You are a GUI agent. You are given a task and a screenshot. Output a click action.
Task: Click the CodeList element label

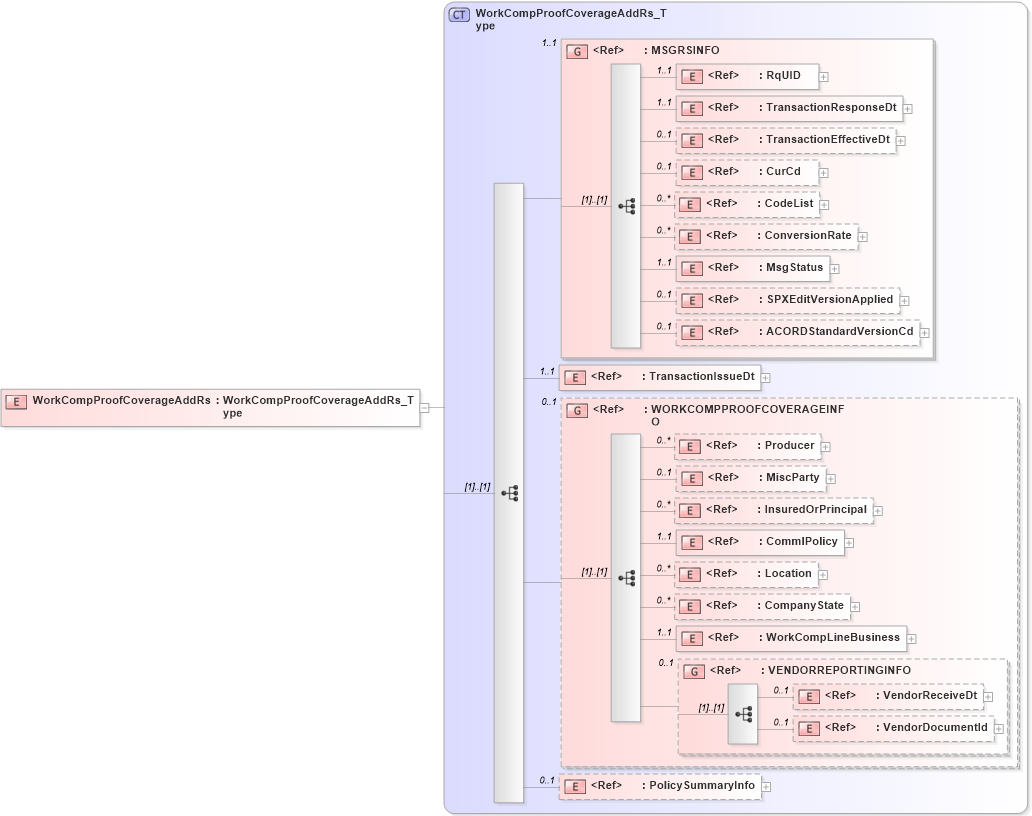click(783, 203)
